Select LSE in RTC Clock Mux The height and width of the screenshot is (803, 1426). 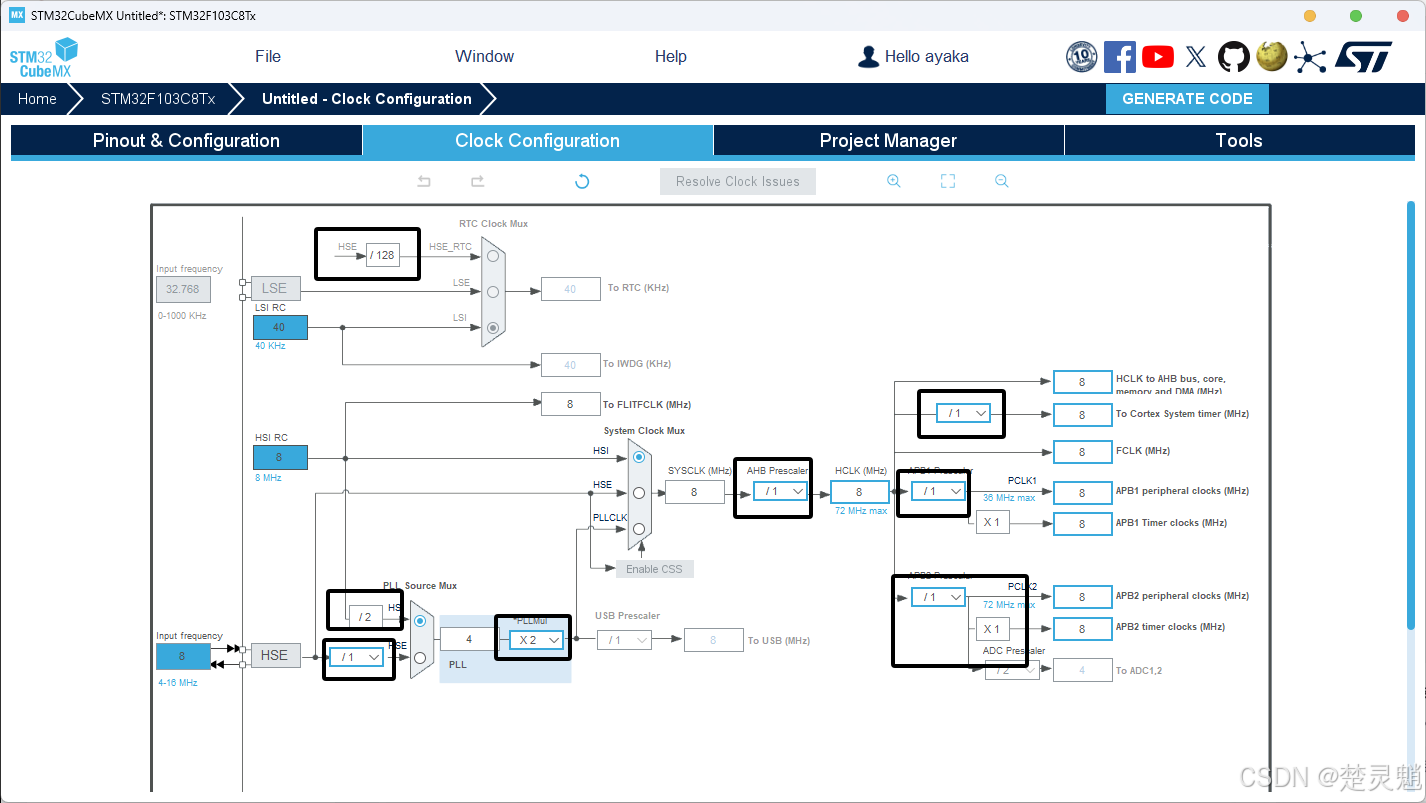(493, 292)
